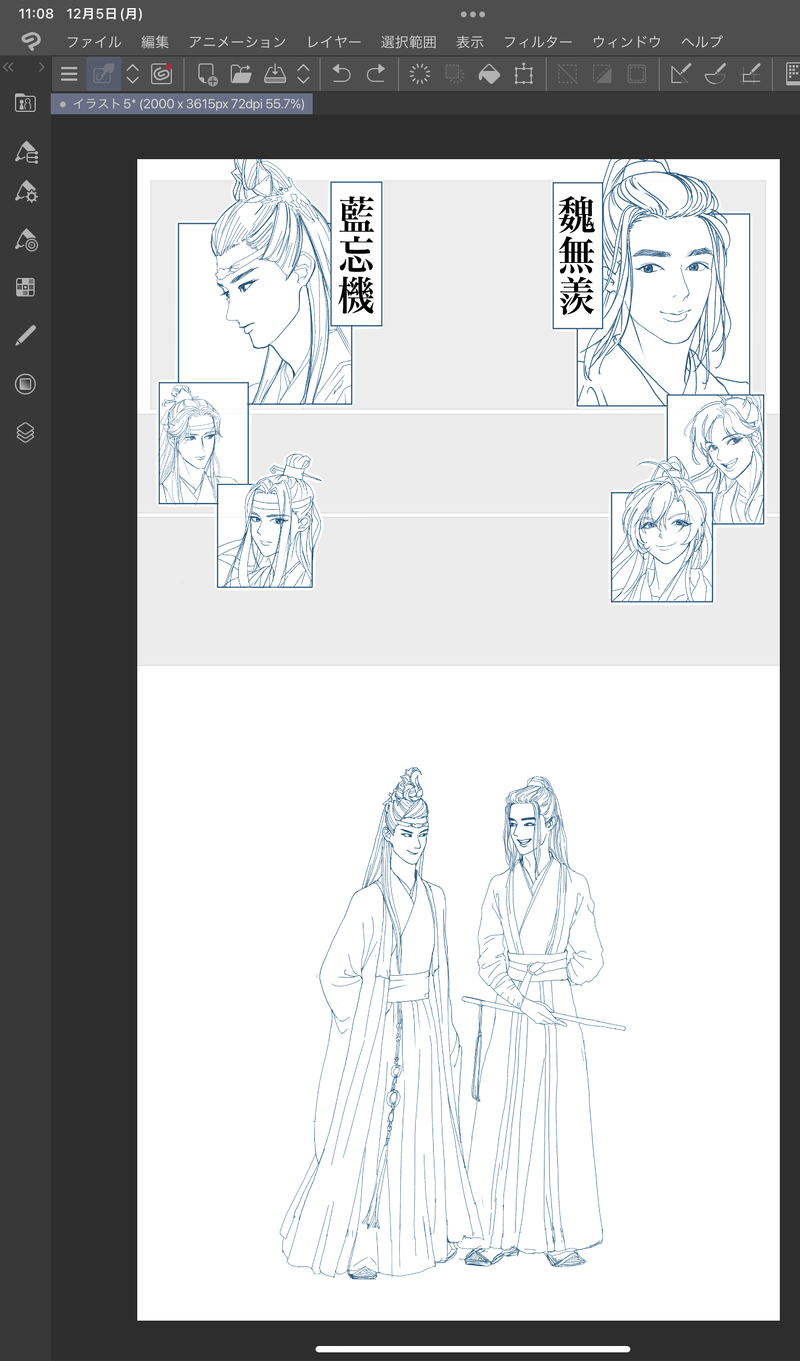
Task: Expand the stepper arrows beside edit mode icon
Action: [x=132, y=74]
